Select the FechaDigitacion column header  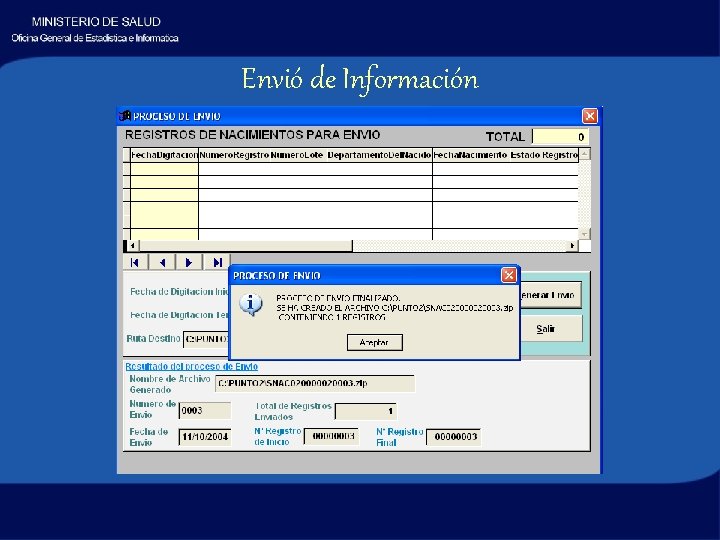(x=164, y=155)
